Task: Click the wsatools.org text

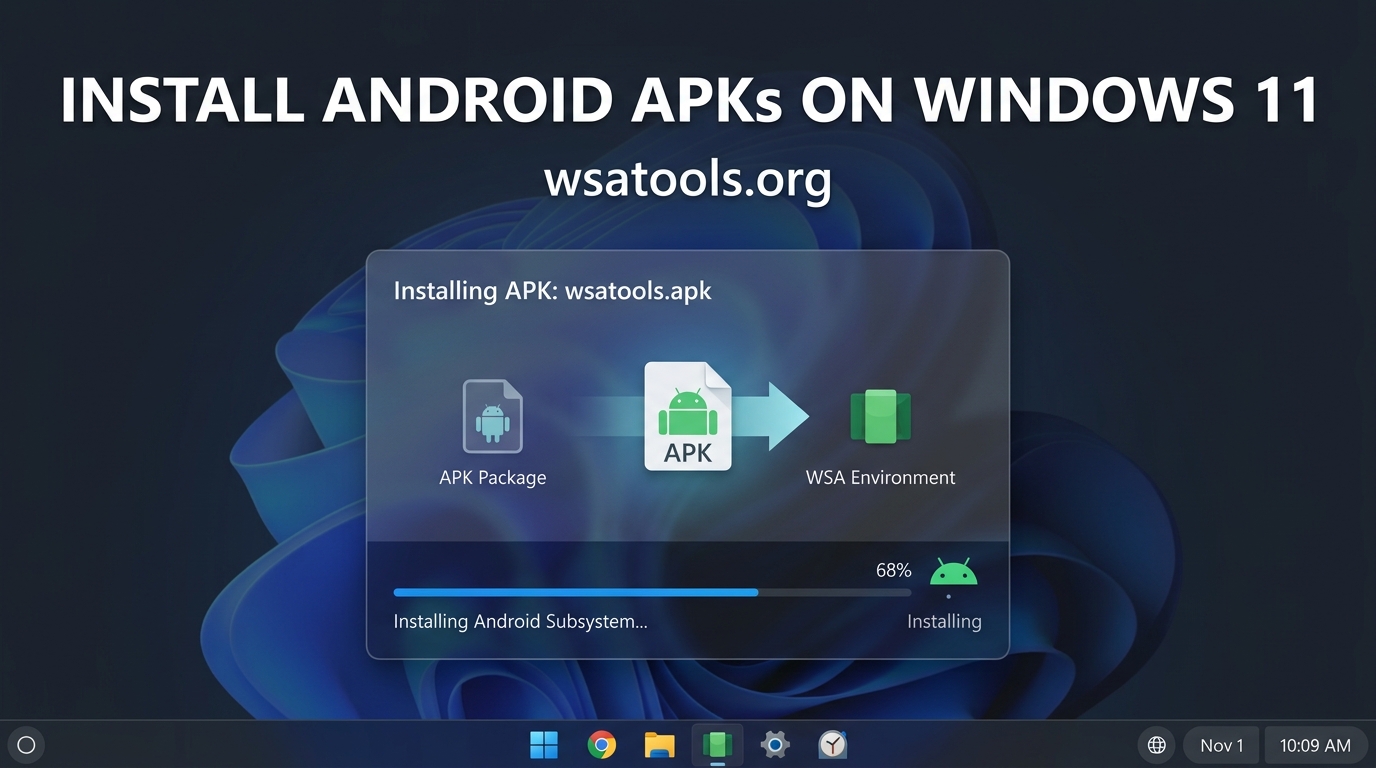Action: (x=688, y=180)
